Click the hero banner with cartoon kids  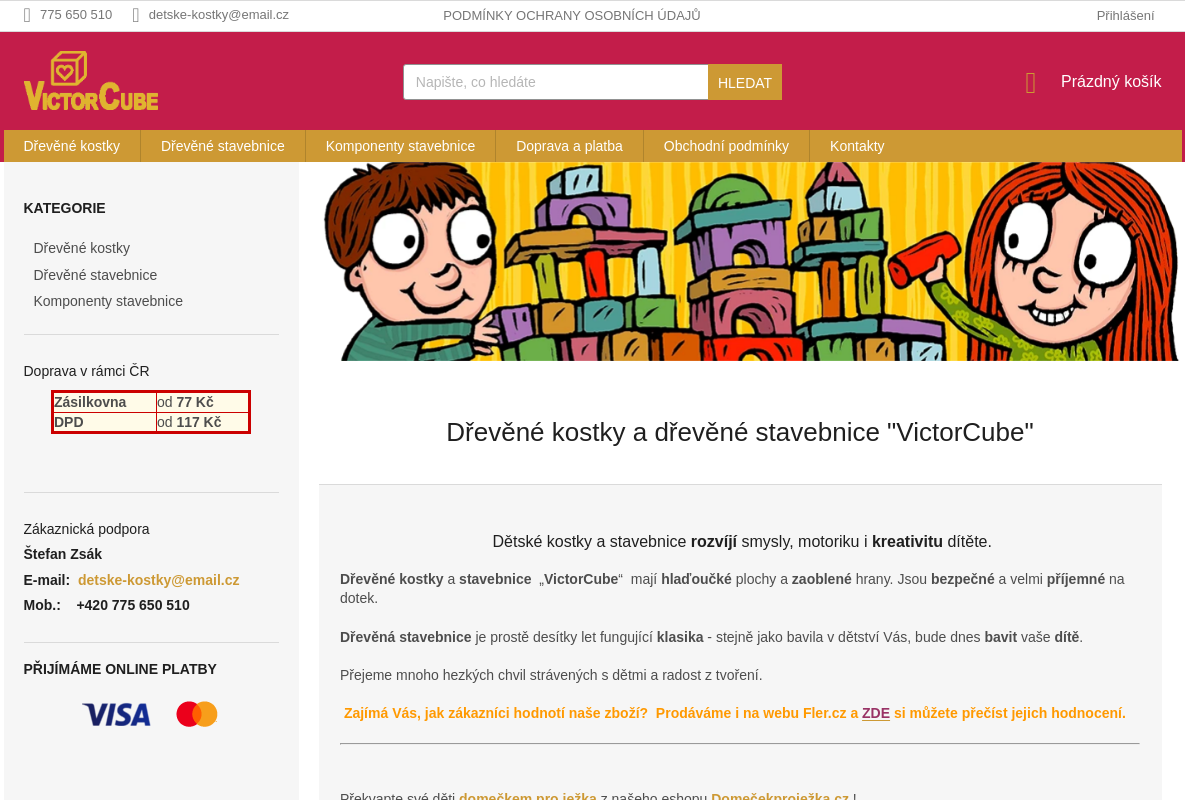tap(750, 262)
